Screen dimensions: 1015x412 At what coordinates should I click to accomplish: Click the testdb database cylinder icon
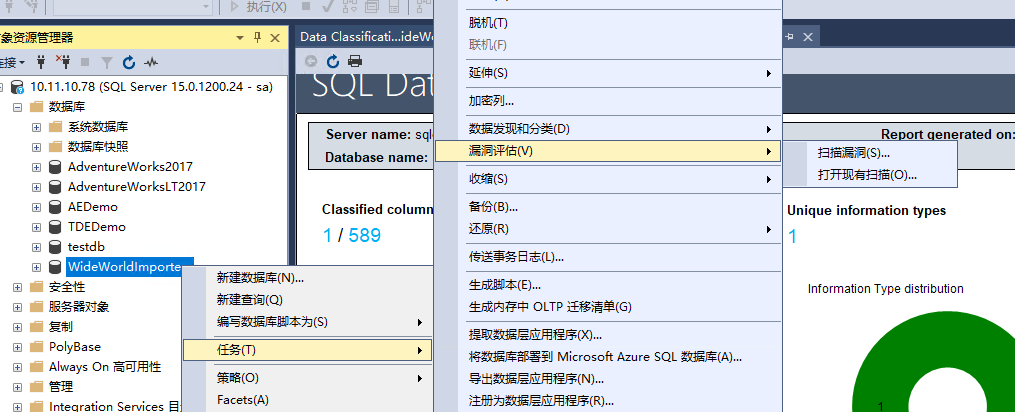pos(55,247)
